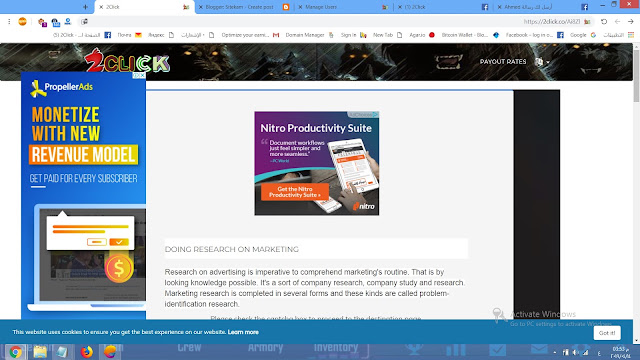Go back using the left arrow
This screenshot has height=360, width=640.
click(617, 22)
